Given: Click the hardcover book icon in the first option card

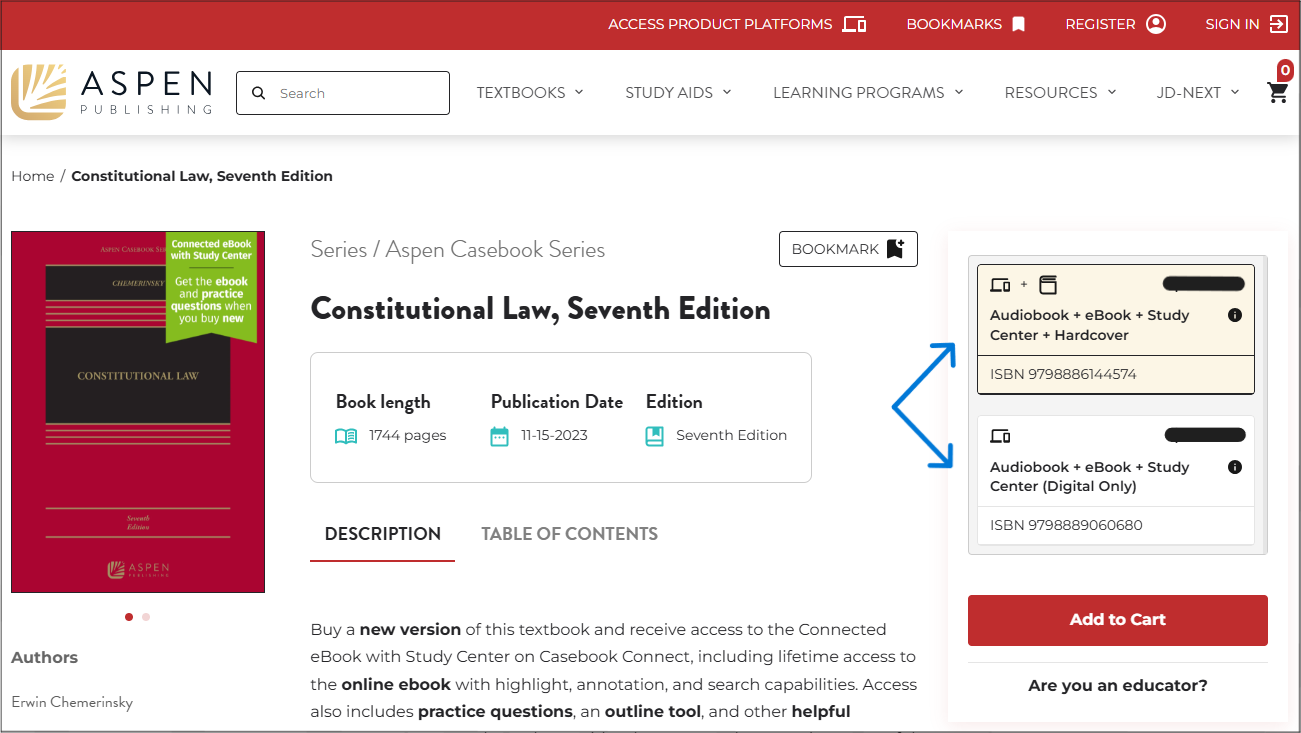Looking at the screenshot, I should click(x=1048, y=285).
